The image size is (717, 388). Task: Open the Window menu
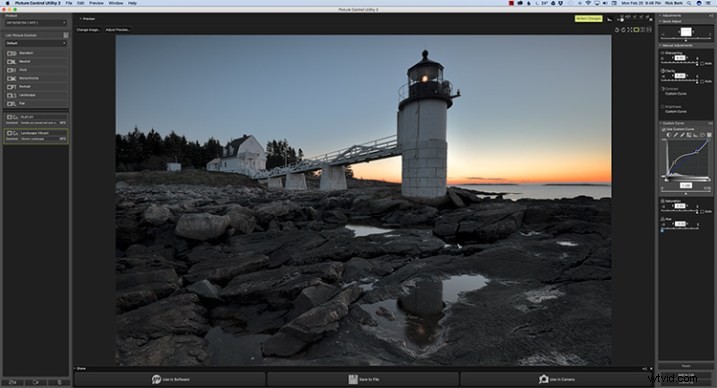pyautogui.click(x=116, y=3)
